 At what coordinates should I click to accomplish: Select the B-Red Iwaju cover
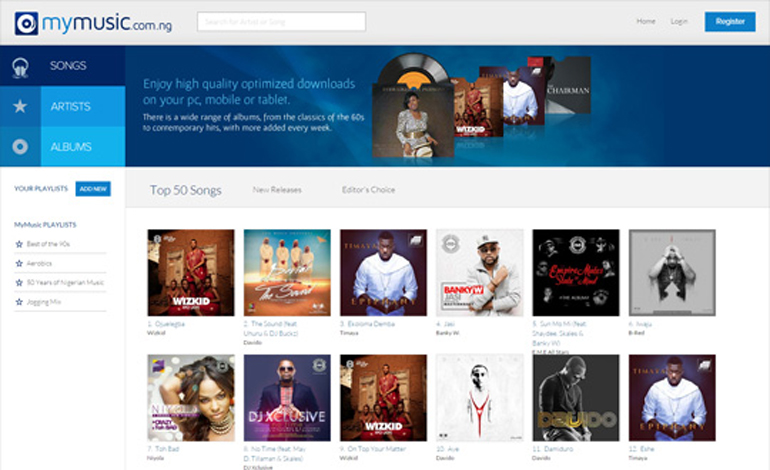point(672,273)
